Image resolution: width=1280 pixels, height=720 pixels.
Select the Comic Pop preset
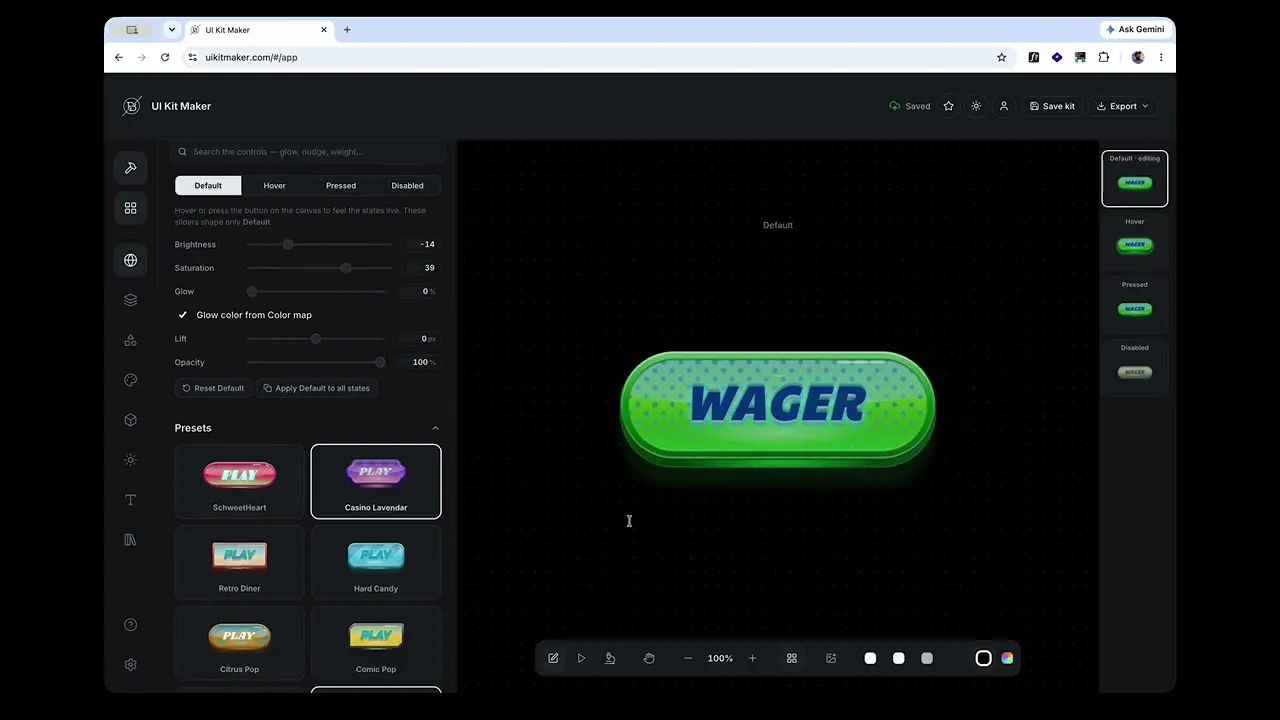pos(376,643)
